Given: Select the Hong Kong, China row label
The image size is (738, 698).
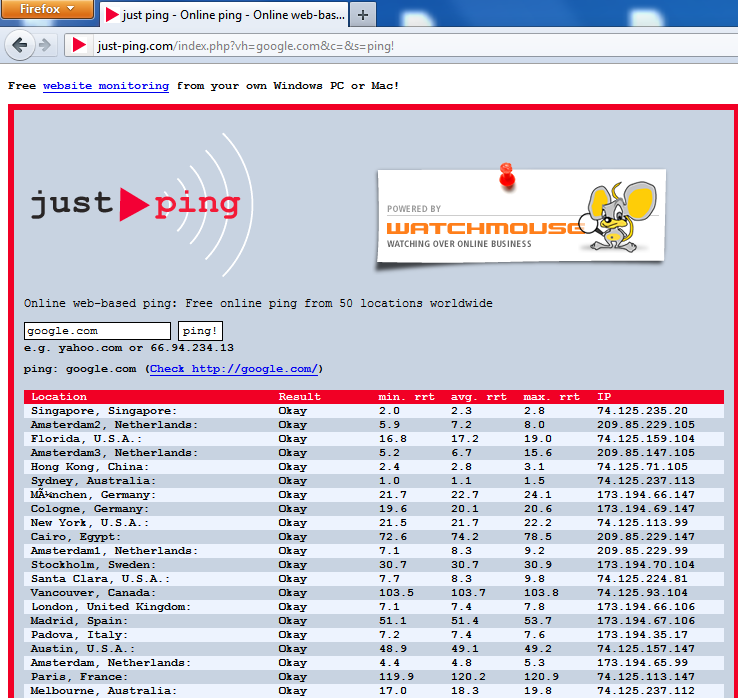Looking at the screenshot, I should point(90,467).
